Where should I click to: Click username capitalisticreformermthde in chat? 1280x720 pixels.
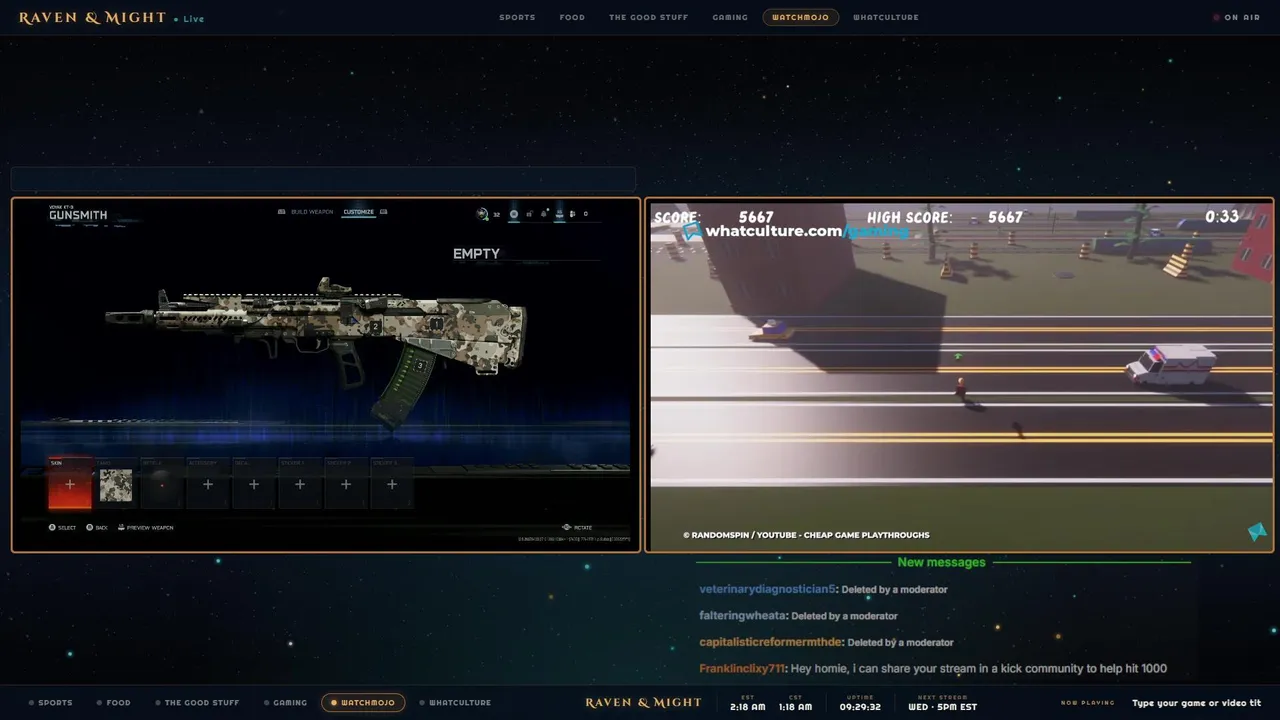click(771, 642)
